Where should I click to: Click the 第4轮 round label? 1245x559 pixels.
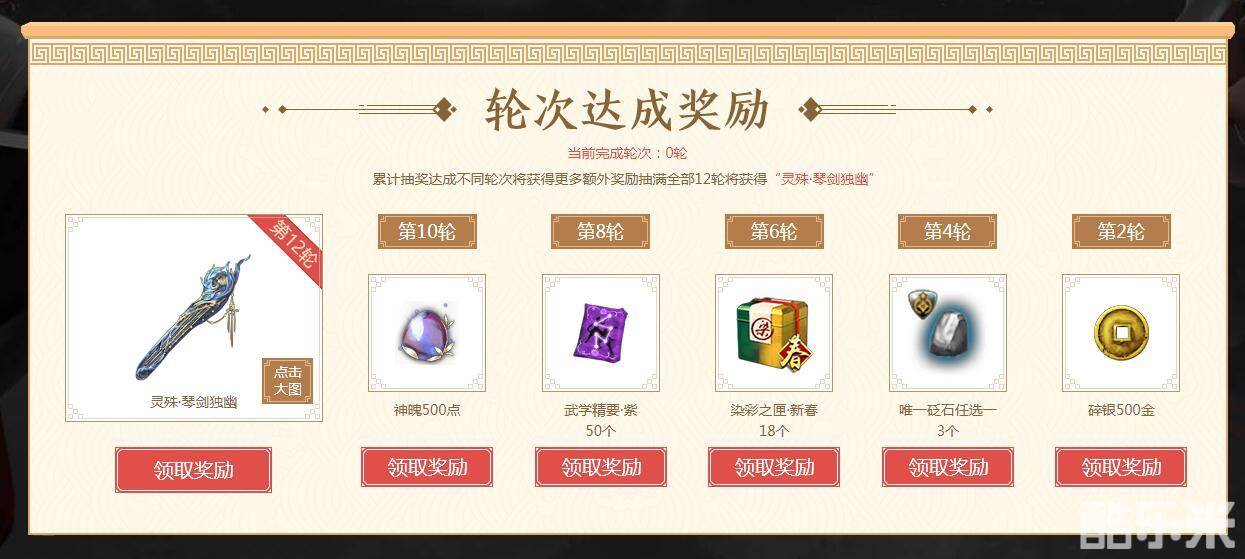948,231
